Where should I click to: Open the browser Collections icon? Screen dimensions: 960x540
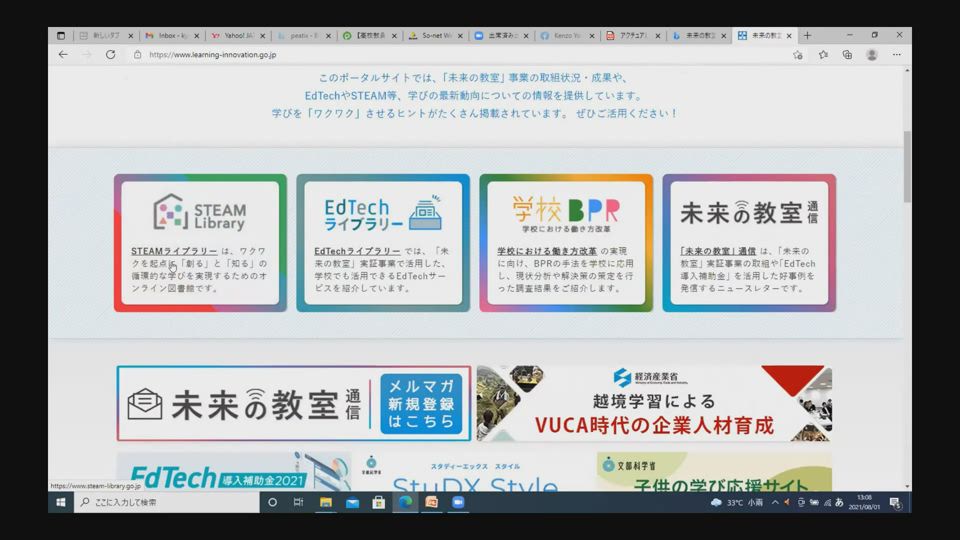[x=847, y=55]
